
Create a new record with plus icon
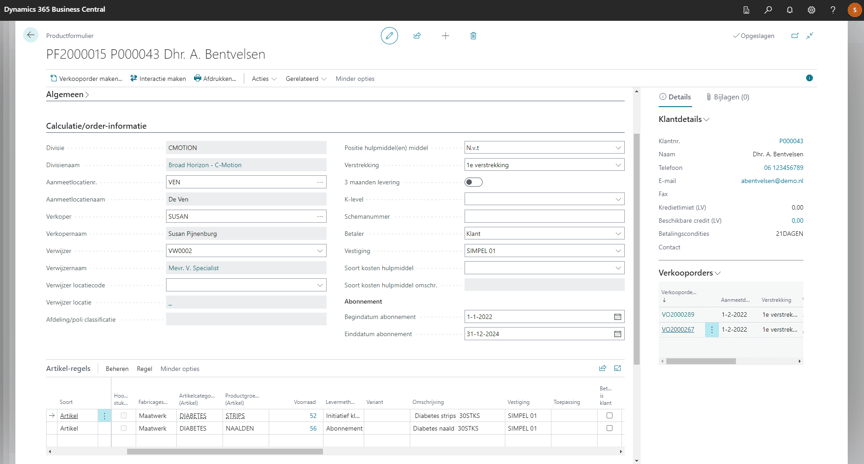coord(445,36)
